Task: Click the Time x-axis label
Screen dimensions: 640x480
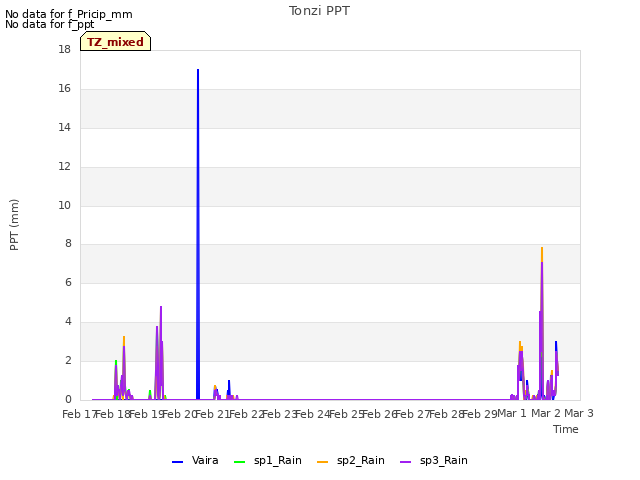Action: click(x=566, y=429)
